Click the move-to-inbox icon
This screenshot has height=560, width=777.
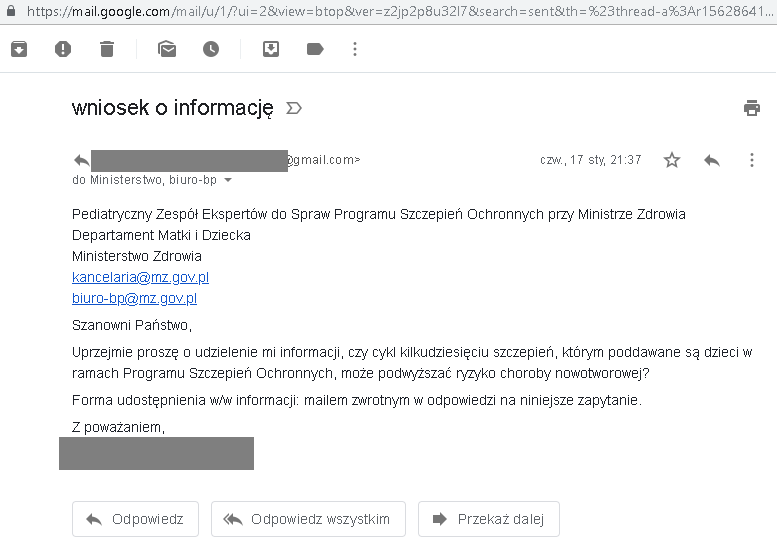pos(271,49)
